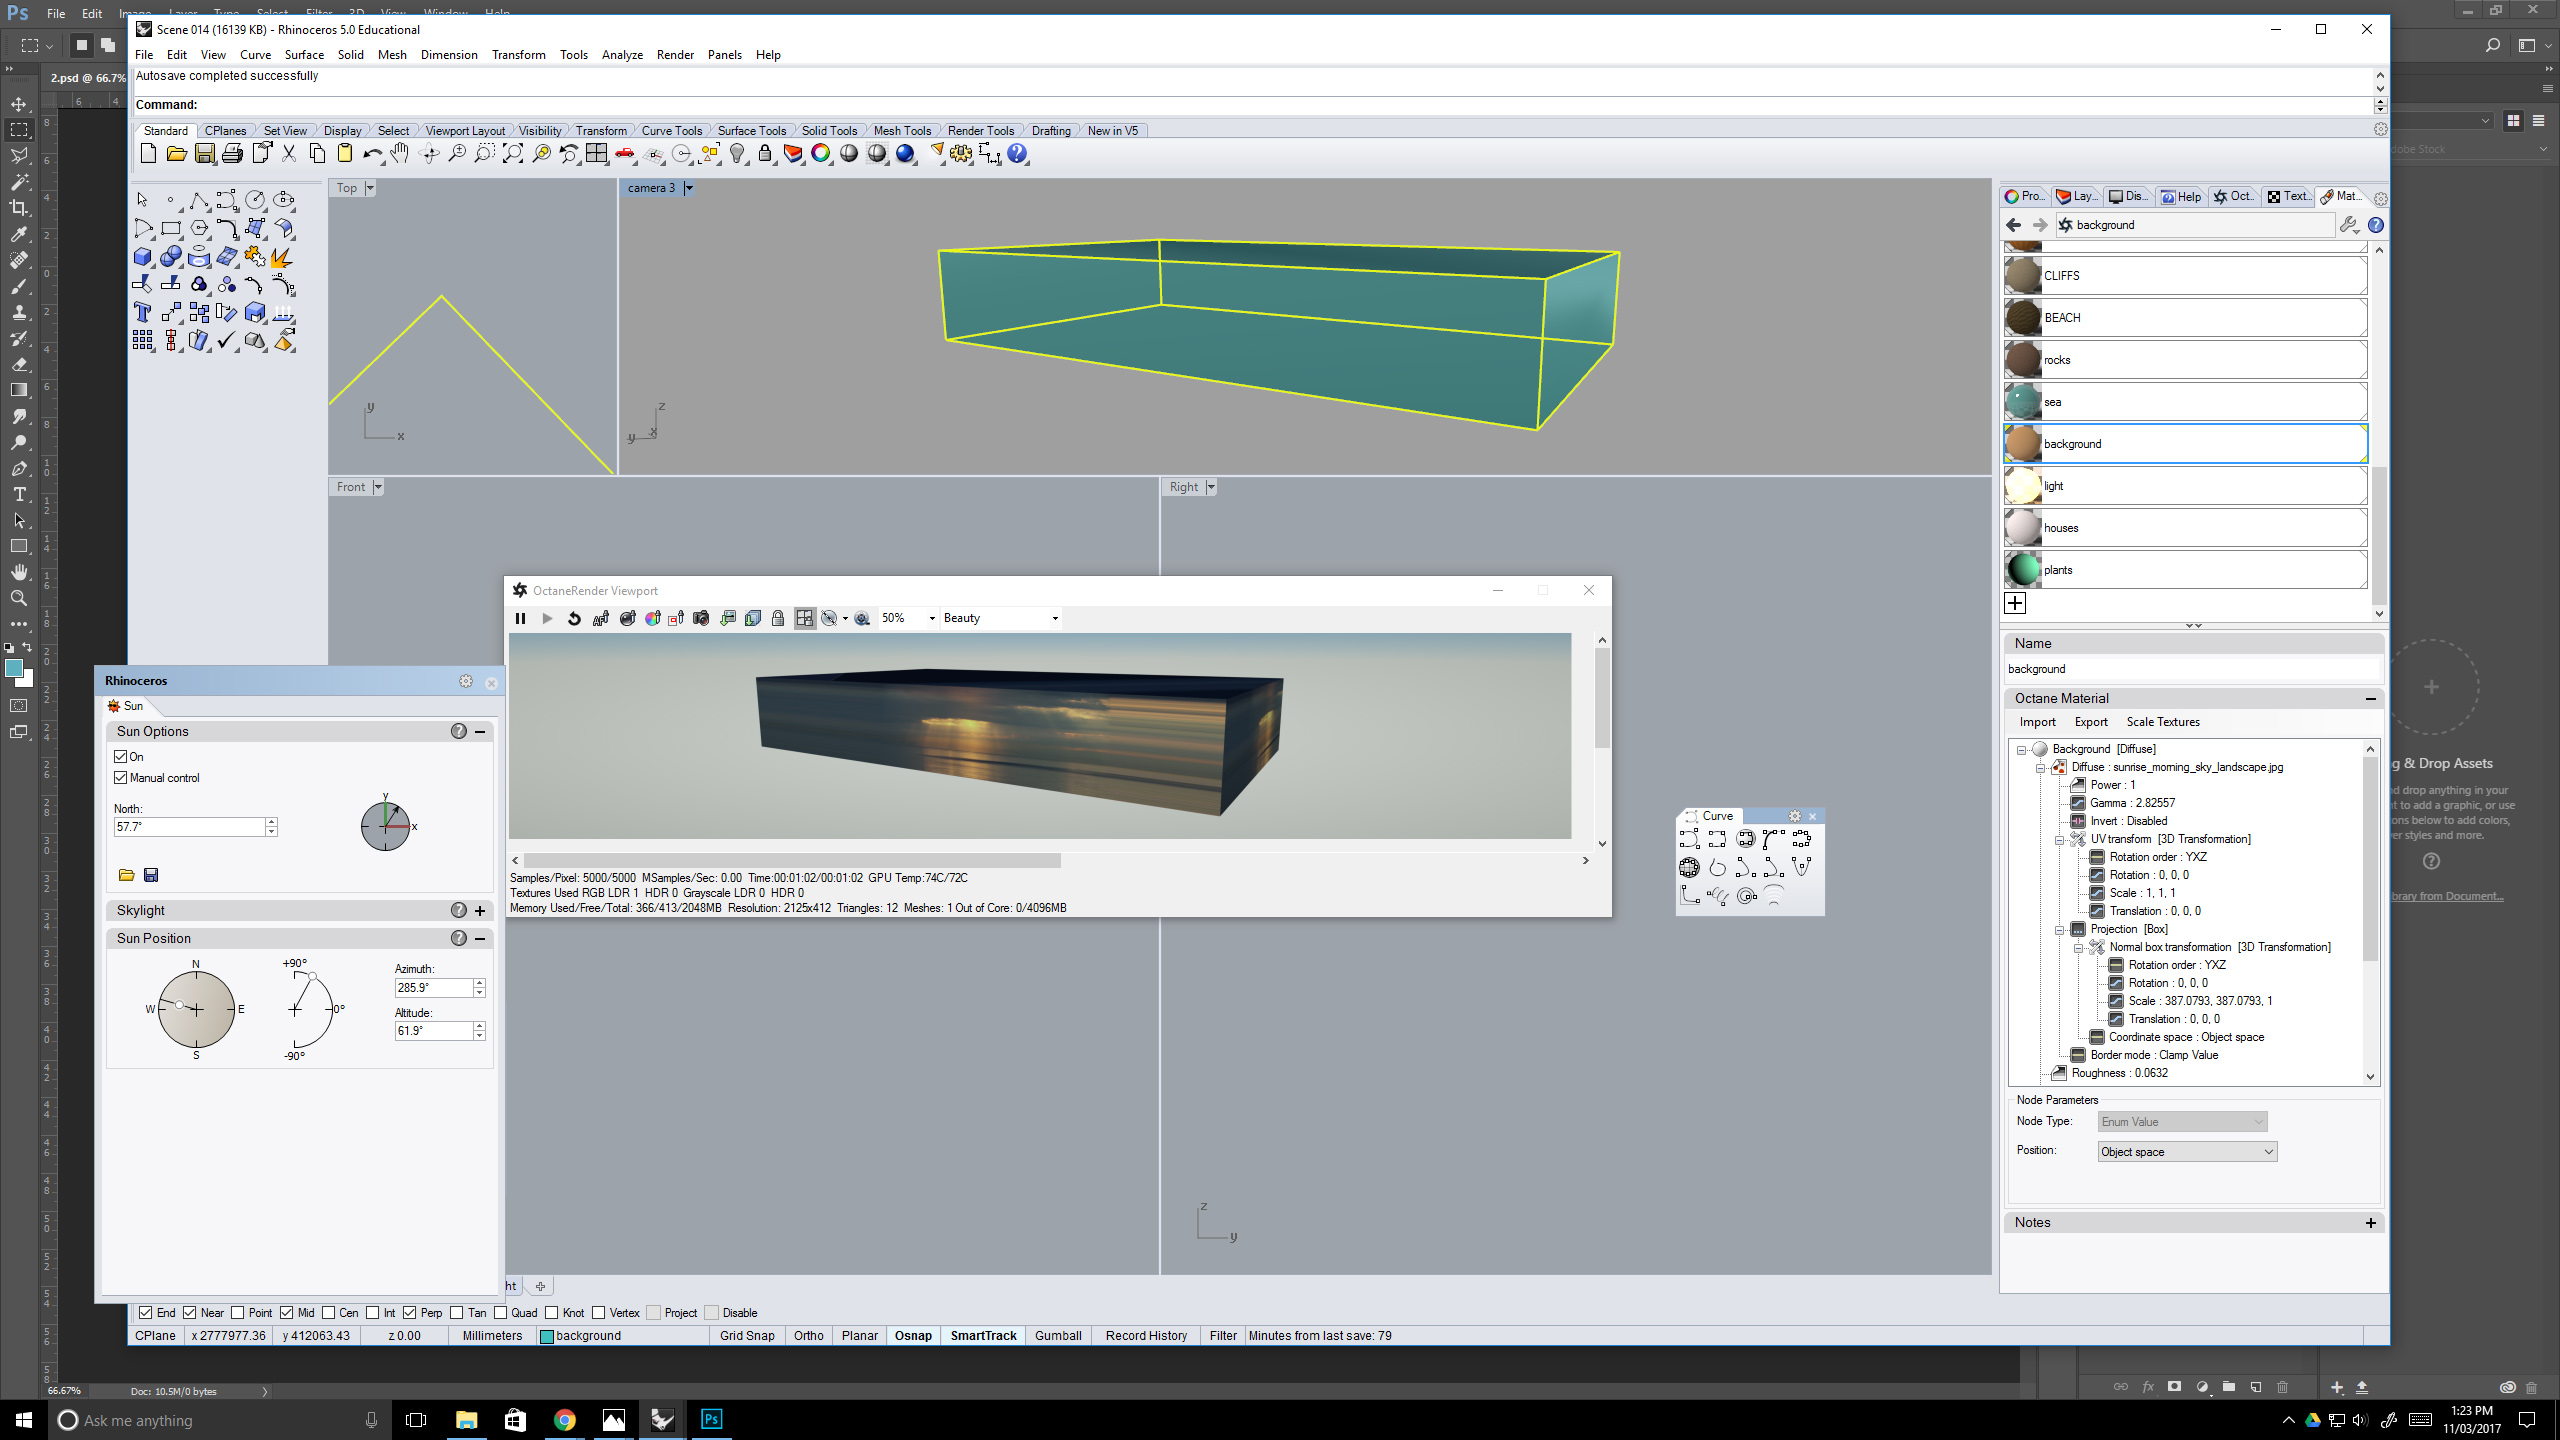Screen dimensions: 2560x1440
Task: Uncheck the sun On checkbox
Action: pyautogui.click(x=121, y=757)
